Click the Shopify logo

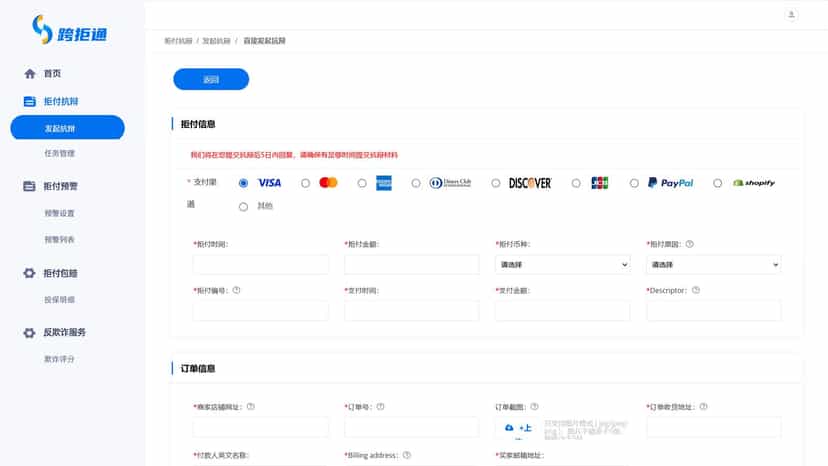coord(754,183)
